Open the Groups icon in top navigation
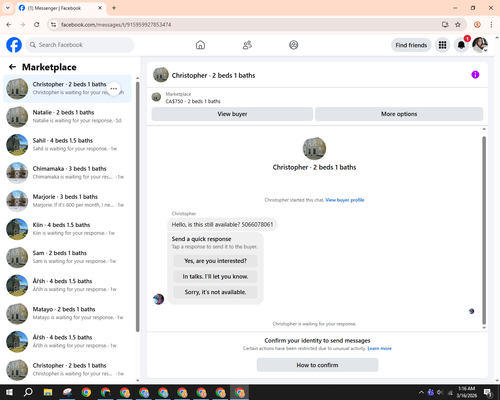Viewport: 500px width, 400px height. click(294, 45)
